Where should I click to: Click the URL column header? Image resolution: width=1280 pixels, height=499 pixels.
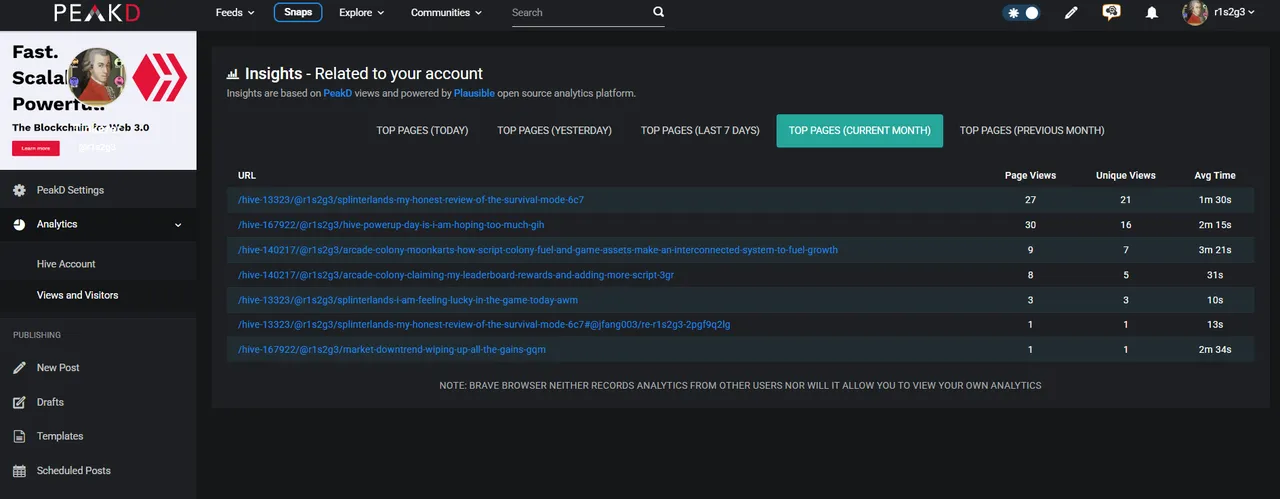247,175
